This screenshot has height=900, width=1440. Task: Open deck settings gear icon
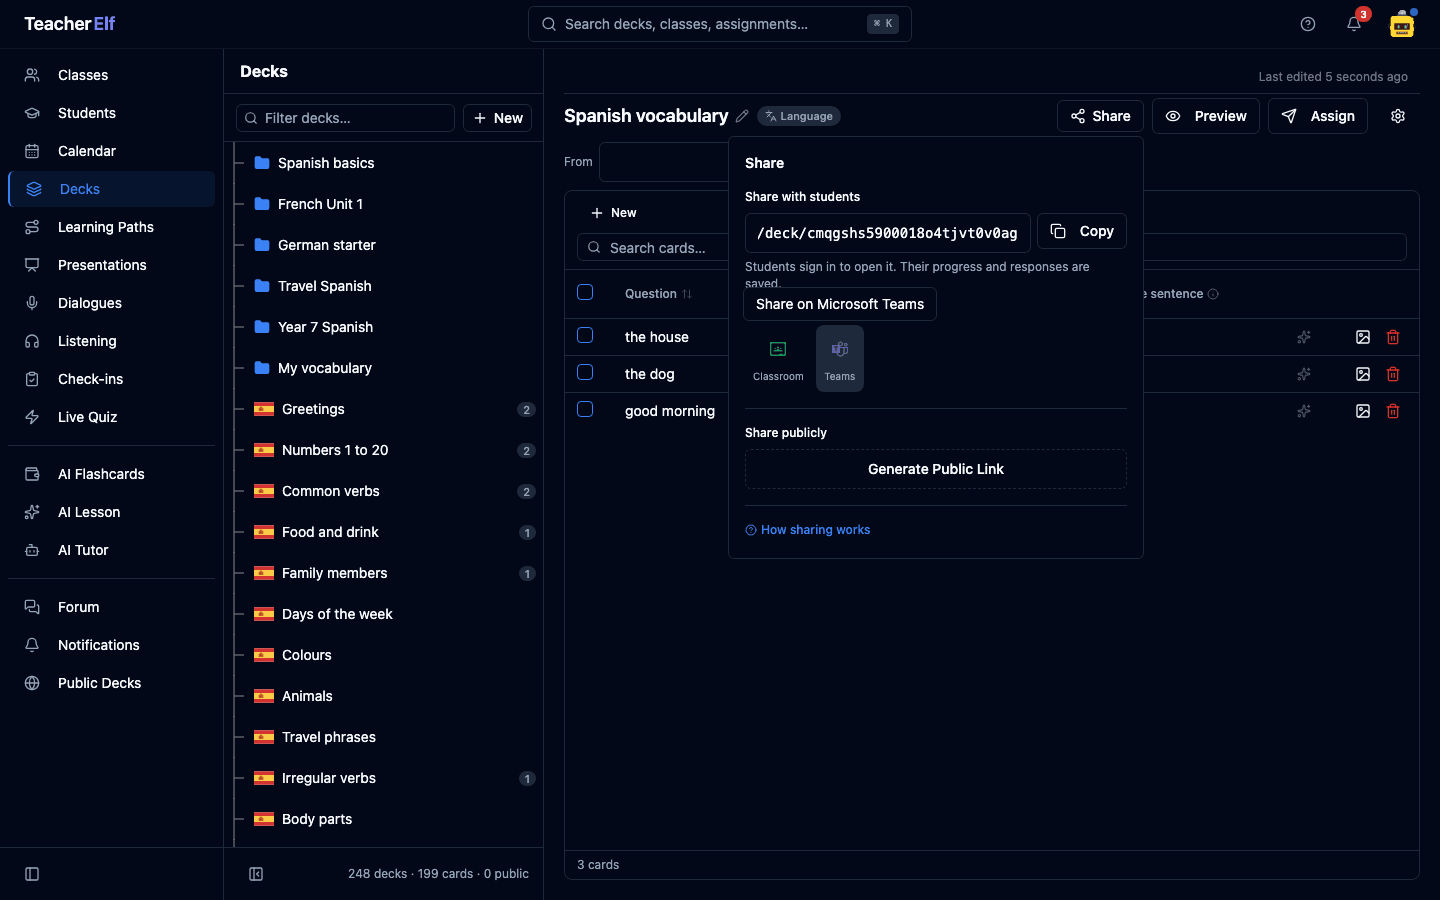coord(1398,116)
